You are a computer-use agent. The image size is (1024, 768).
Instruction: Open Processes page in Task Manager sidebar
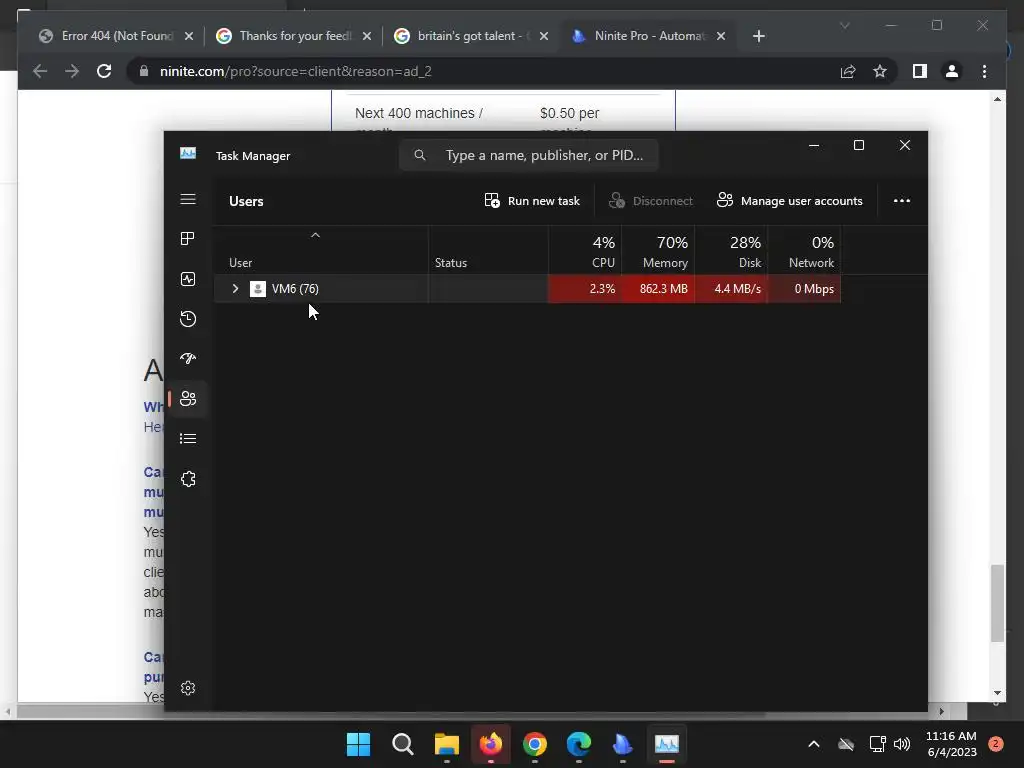[x=188, y=239]
